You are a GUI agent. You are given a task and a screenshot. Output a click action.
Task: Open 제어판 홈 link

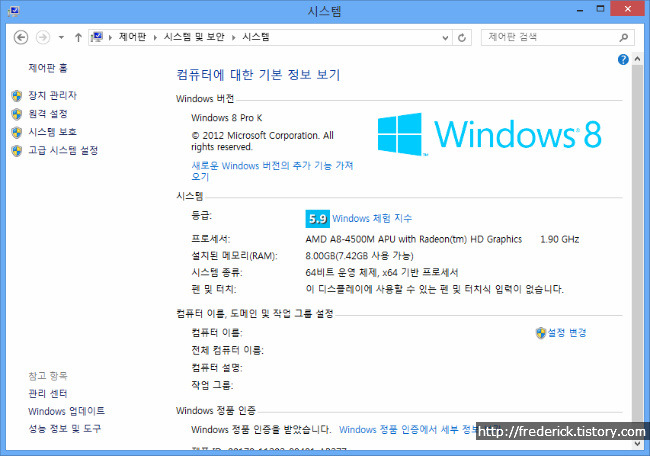pos(48,68)
